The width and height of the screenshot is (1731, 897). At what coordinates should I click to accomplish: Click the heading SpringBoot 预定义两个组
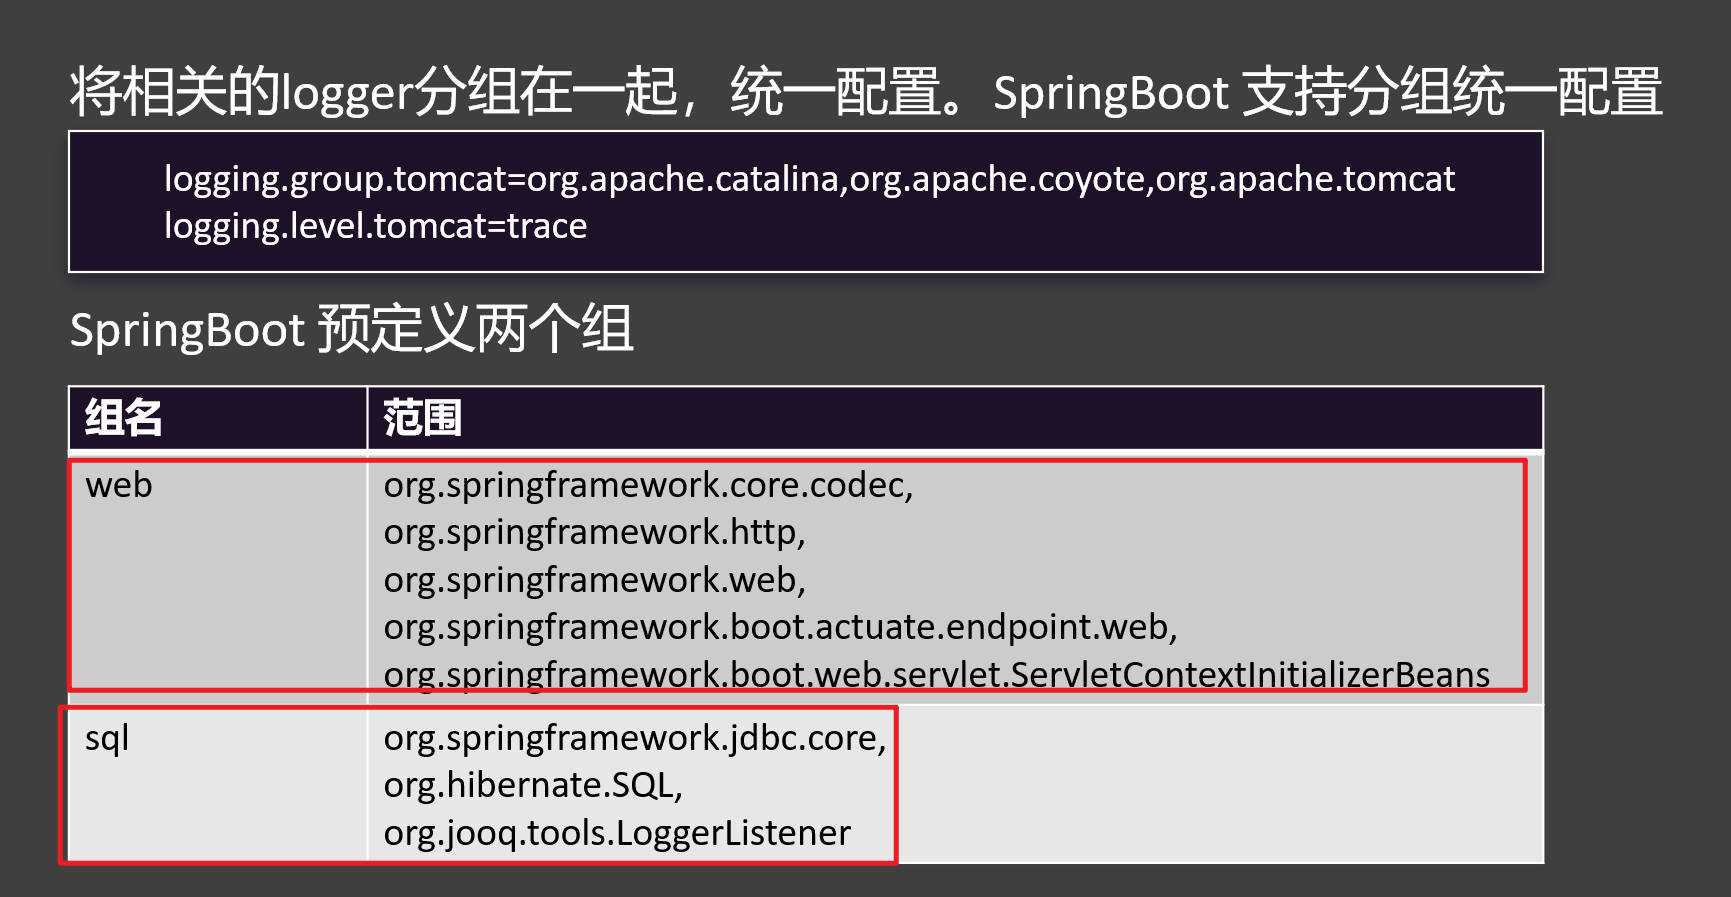(x=351, y=329)
